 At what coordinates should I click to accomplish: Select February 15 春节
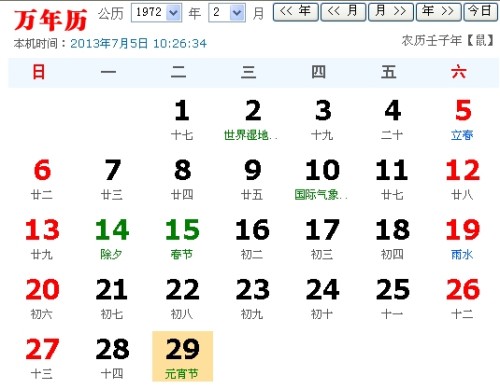182,239
